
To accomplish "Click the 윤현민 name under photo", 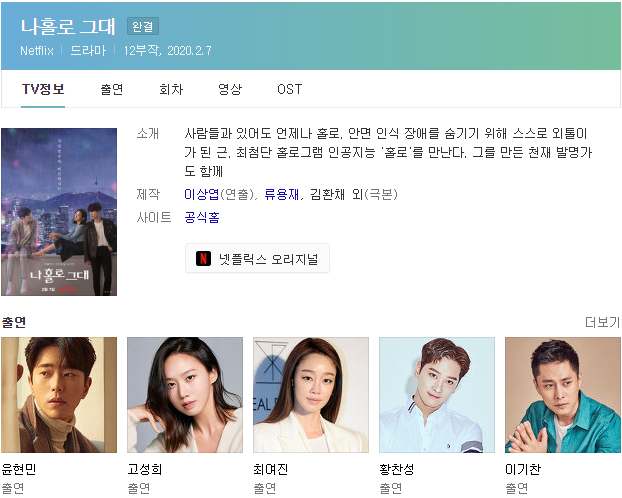I will [x=19, y=469].
